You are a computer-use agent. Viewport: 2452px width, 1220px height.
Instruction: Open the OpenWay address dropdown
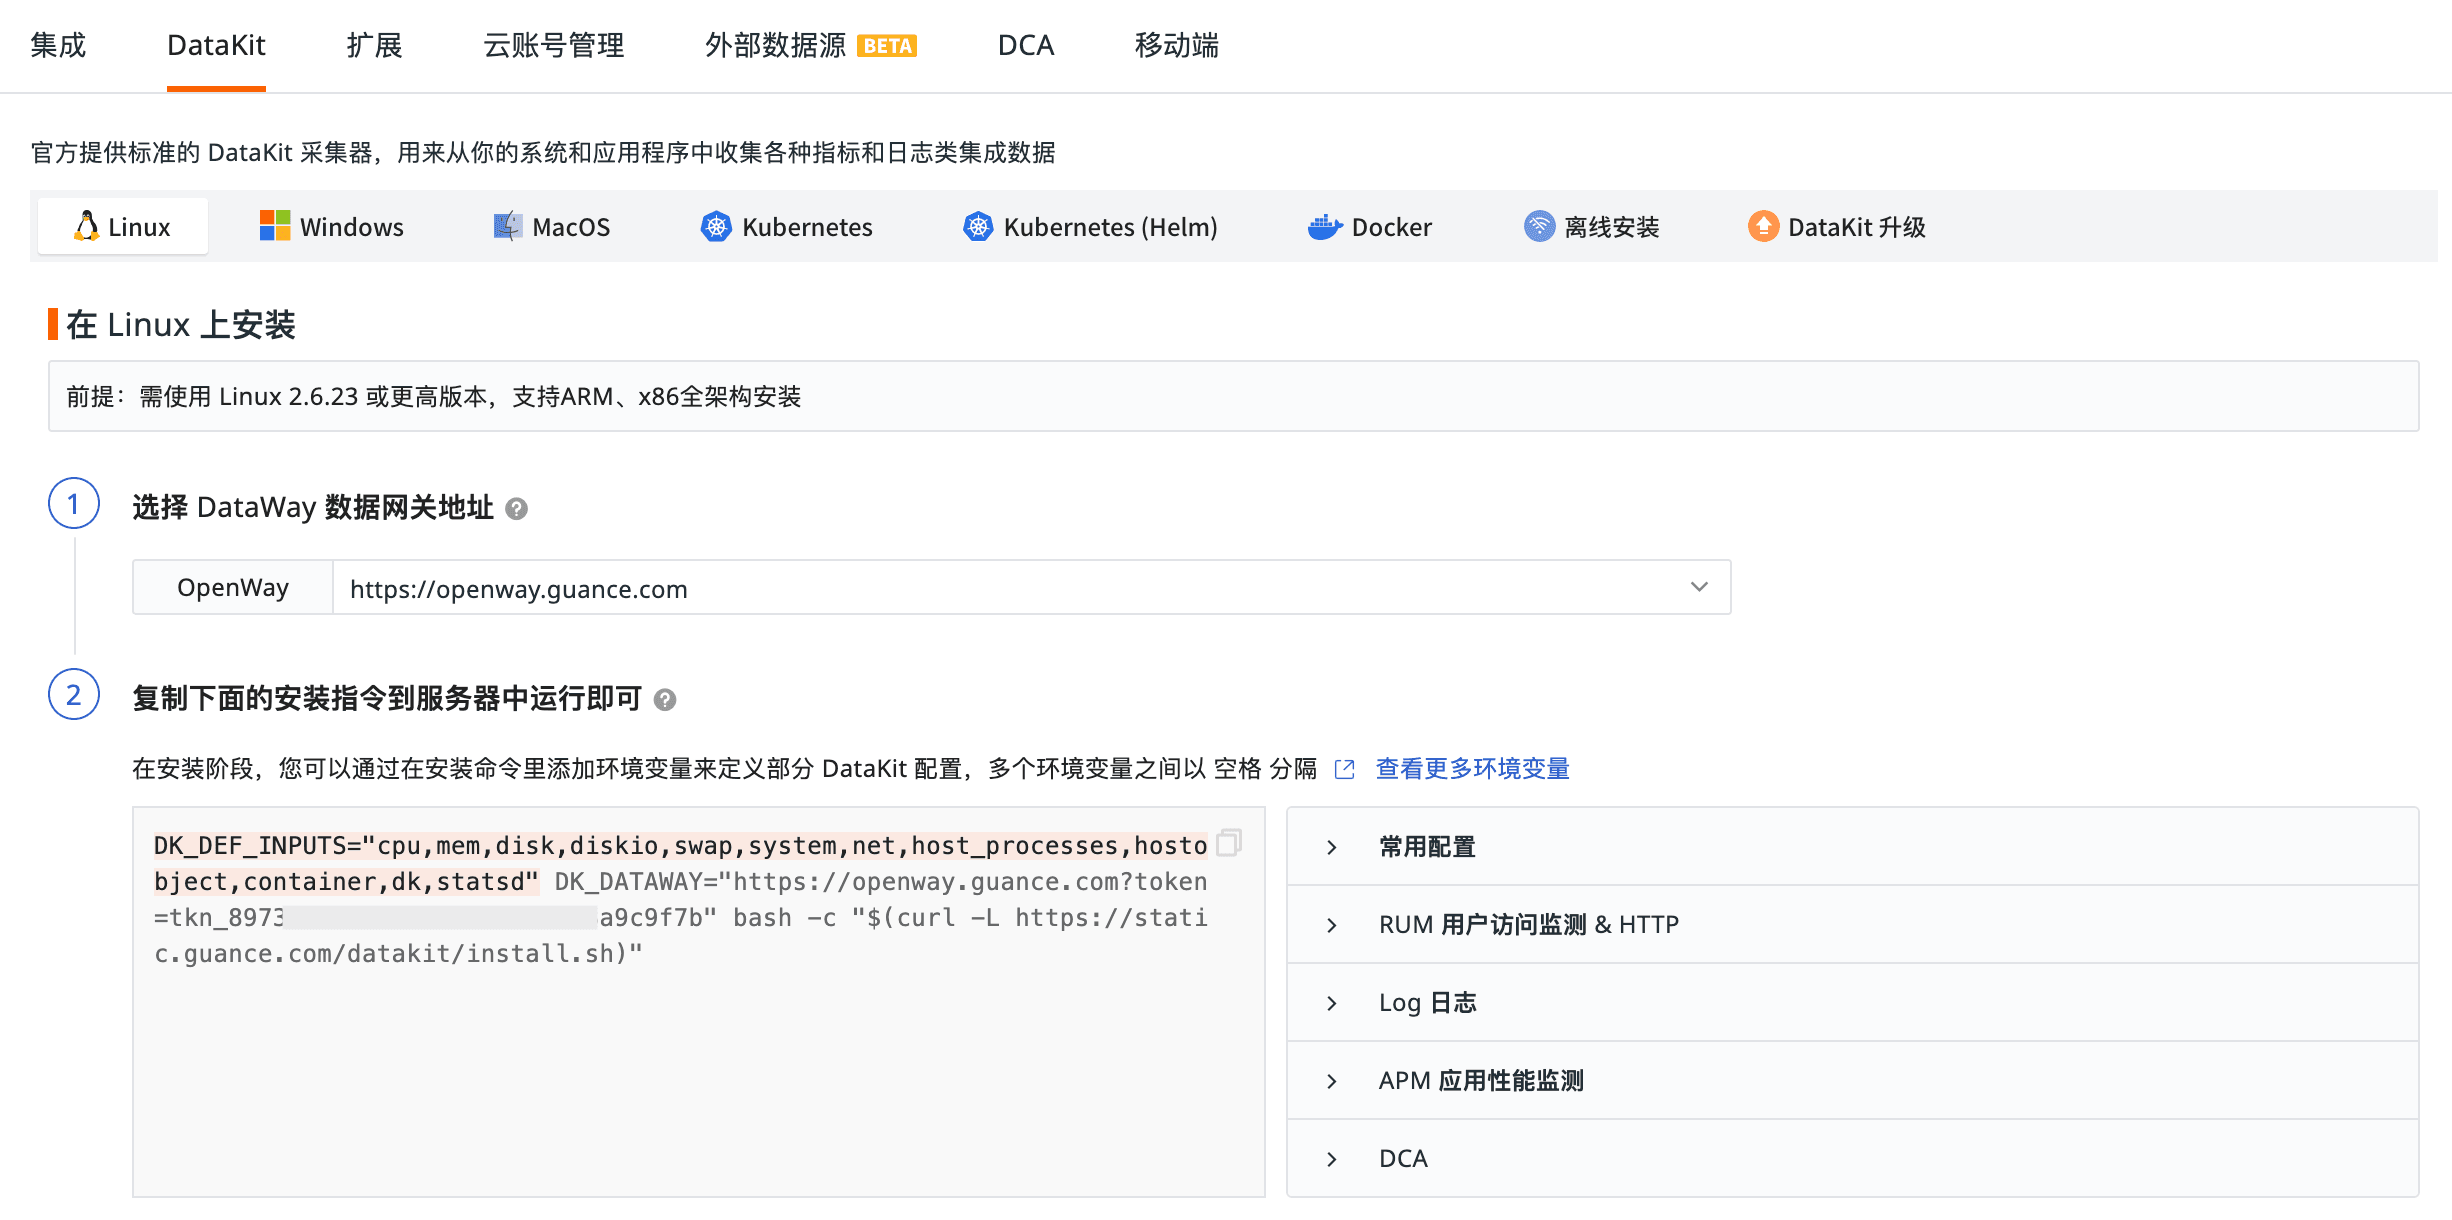pyautogui.click(x=1698, y=587)
